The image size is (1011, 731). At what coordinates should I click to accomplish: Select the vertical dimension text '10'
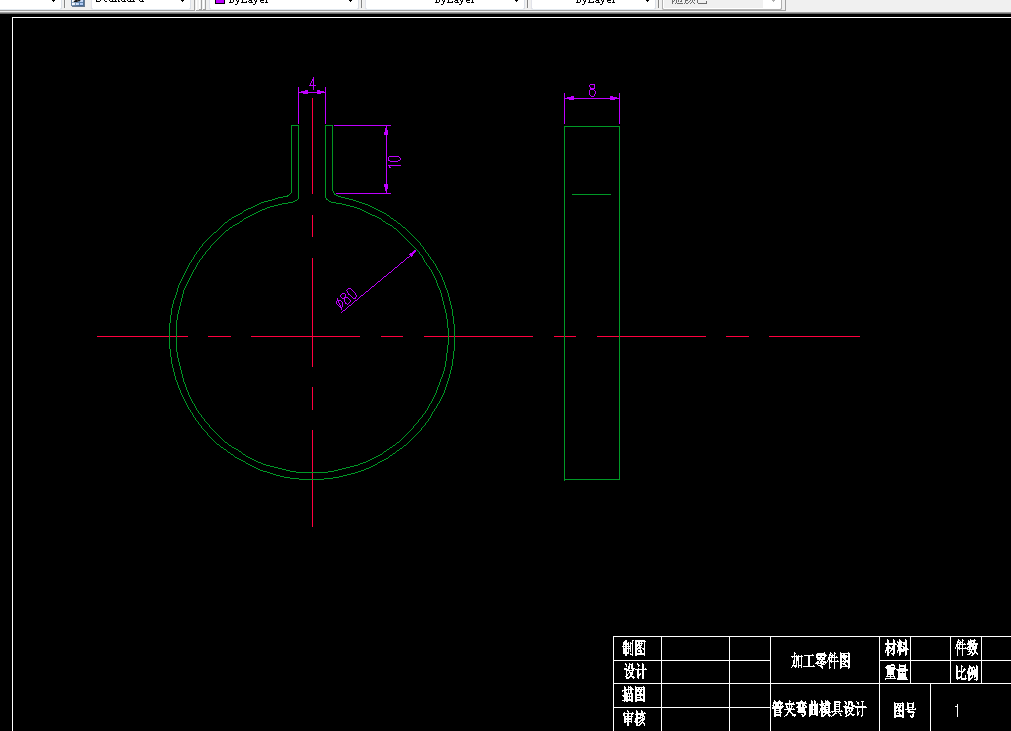[x=394, y=161]
